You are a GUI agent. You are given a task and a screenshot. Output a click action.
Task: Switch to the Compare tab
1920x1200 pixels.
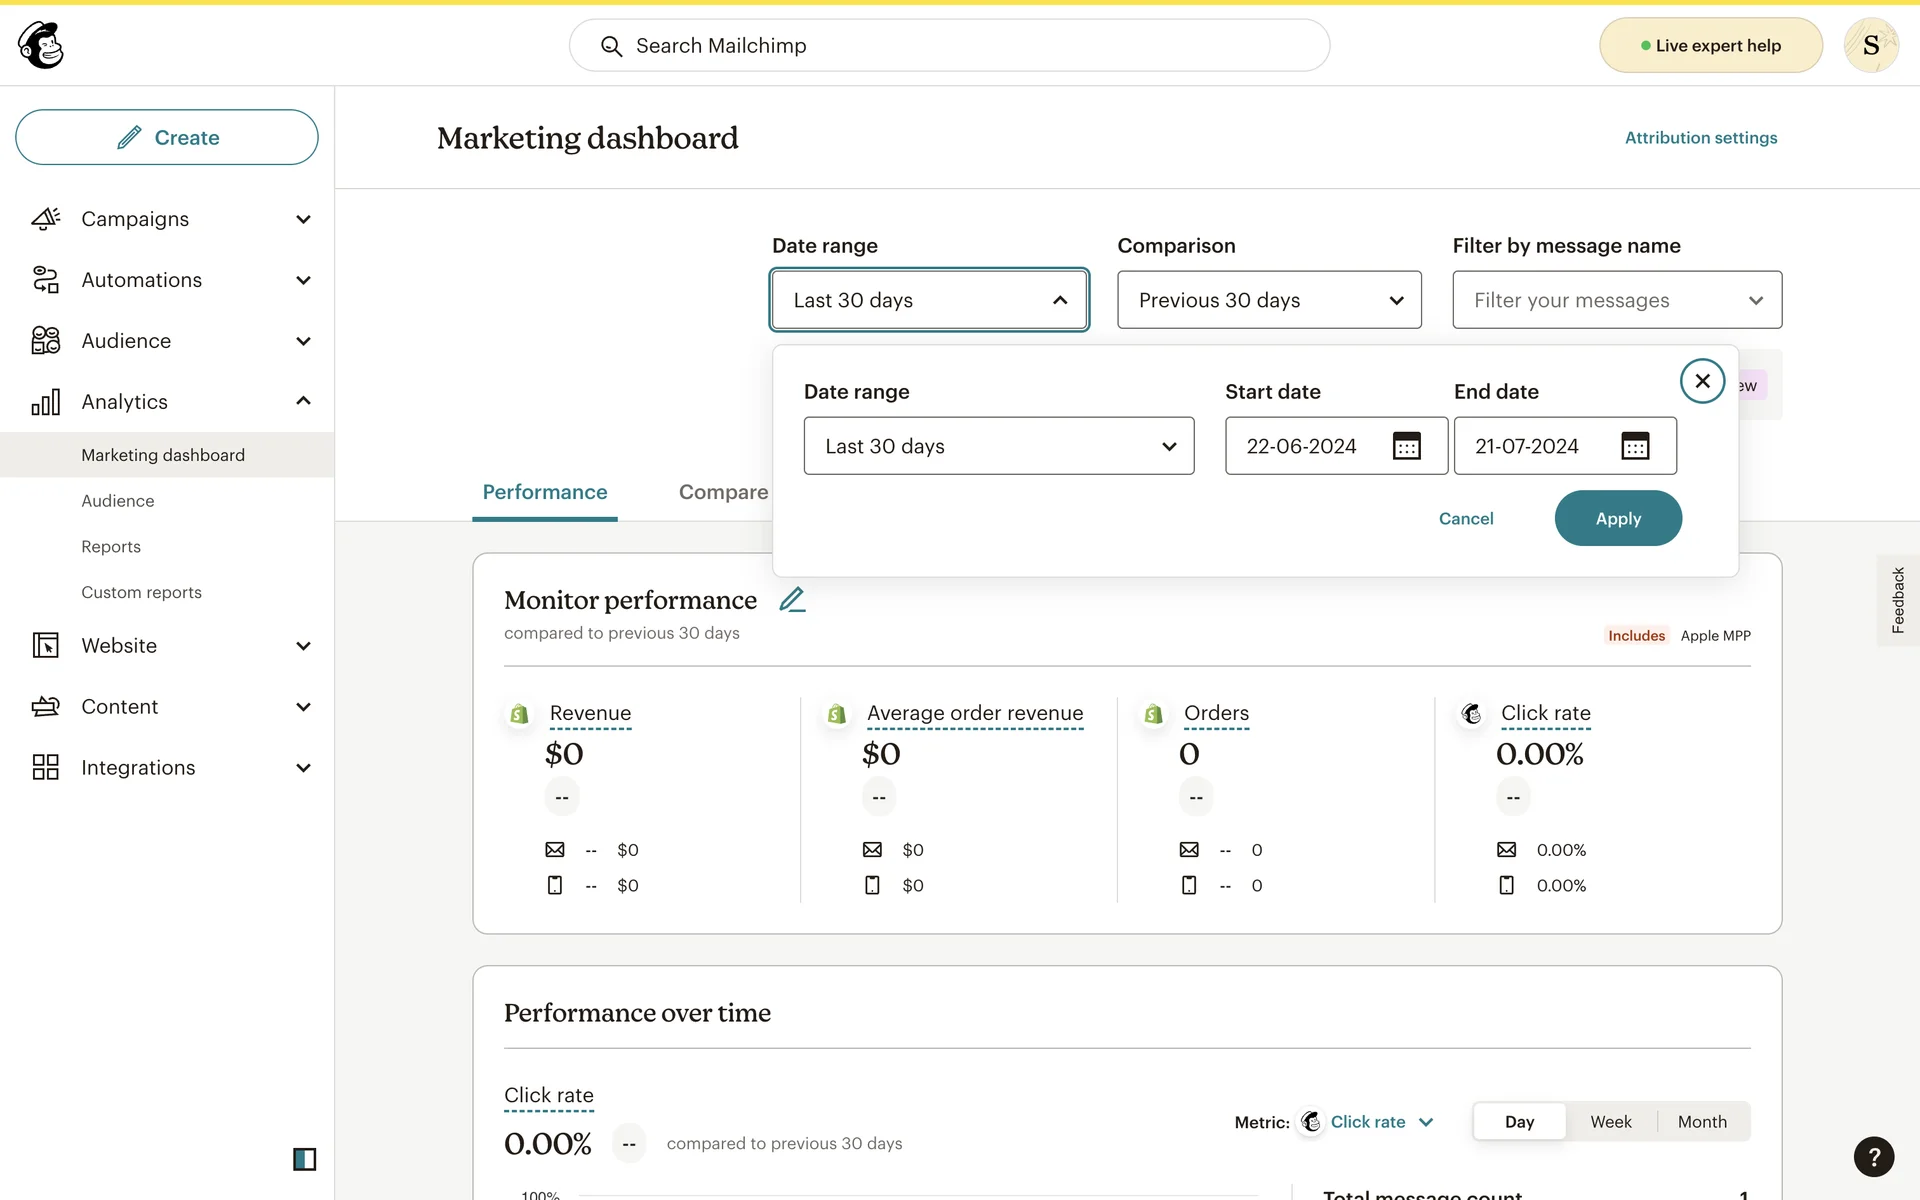pos(723,492)
